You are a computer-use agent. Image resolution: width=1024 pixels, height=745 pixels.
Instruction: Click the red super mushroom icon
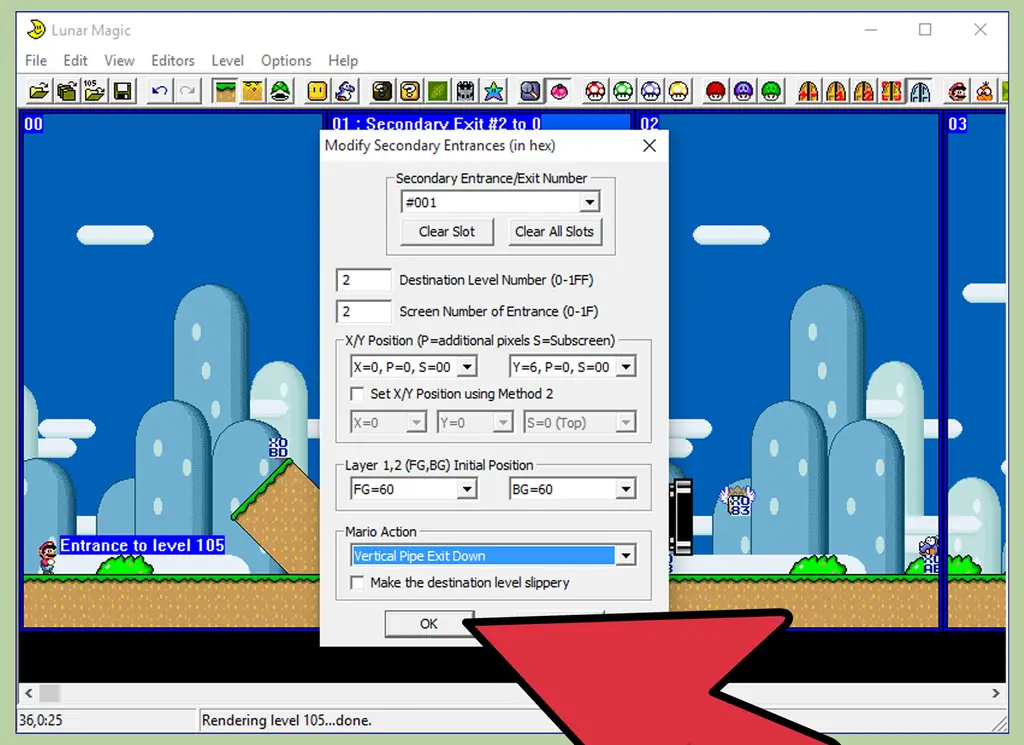pos(595,91)
